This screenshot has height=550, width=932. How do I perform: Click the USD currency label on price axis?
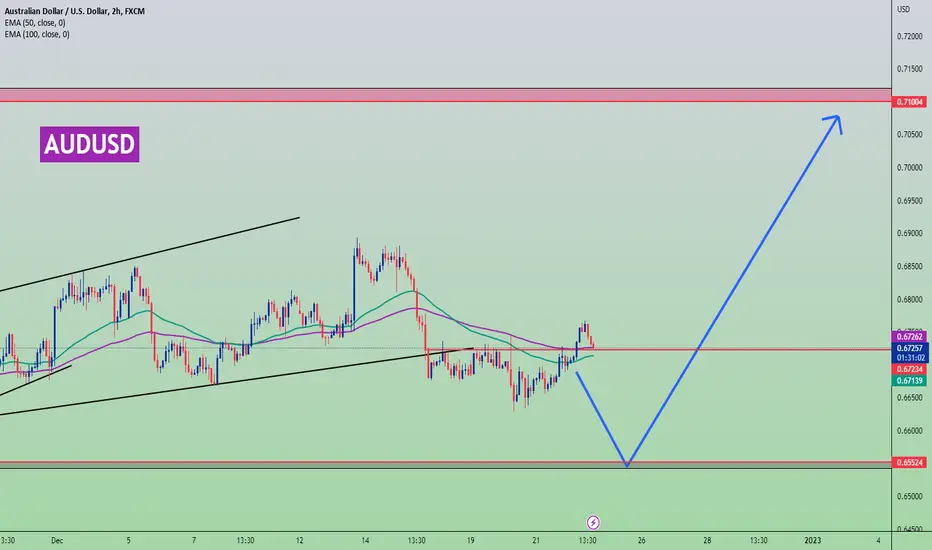coord(903,10)
